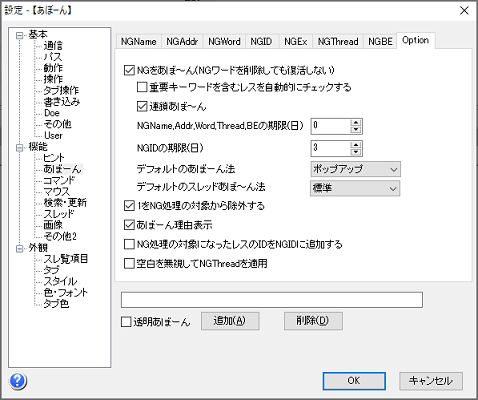Switch to the NGThread tab
The width and height of the screenshot is (478, 400).
[338, 42]
